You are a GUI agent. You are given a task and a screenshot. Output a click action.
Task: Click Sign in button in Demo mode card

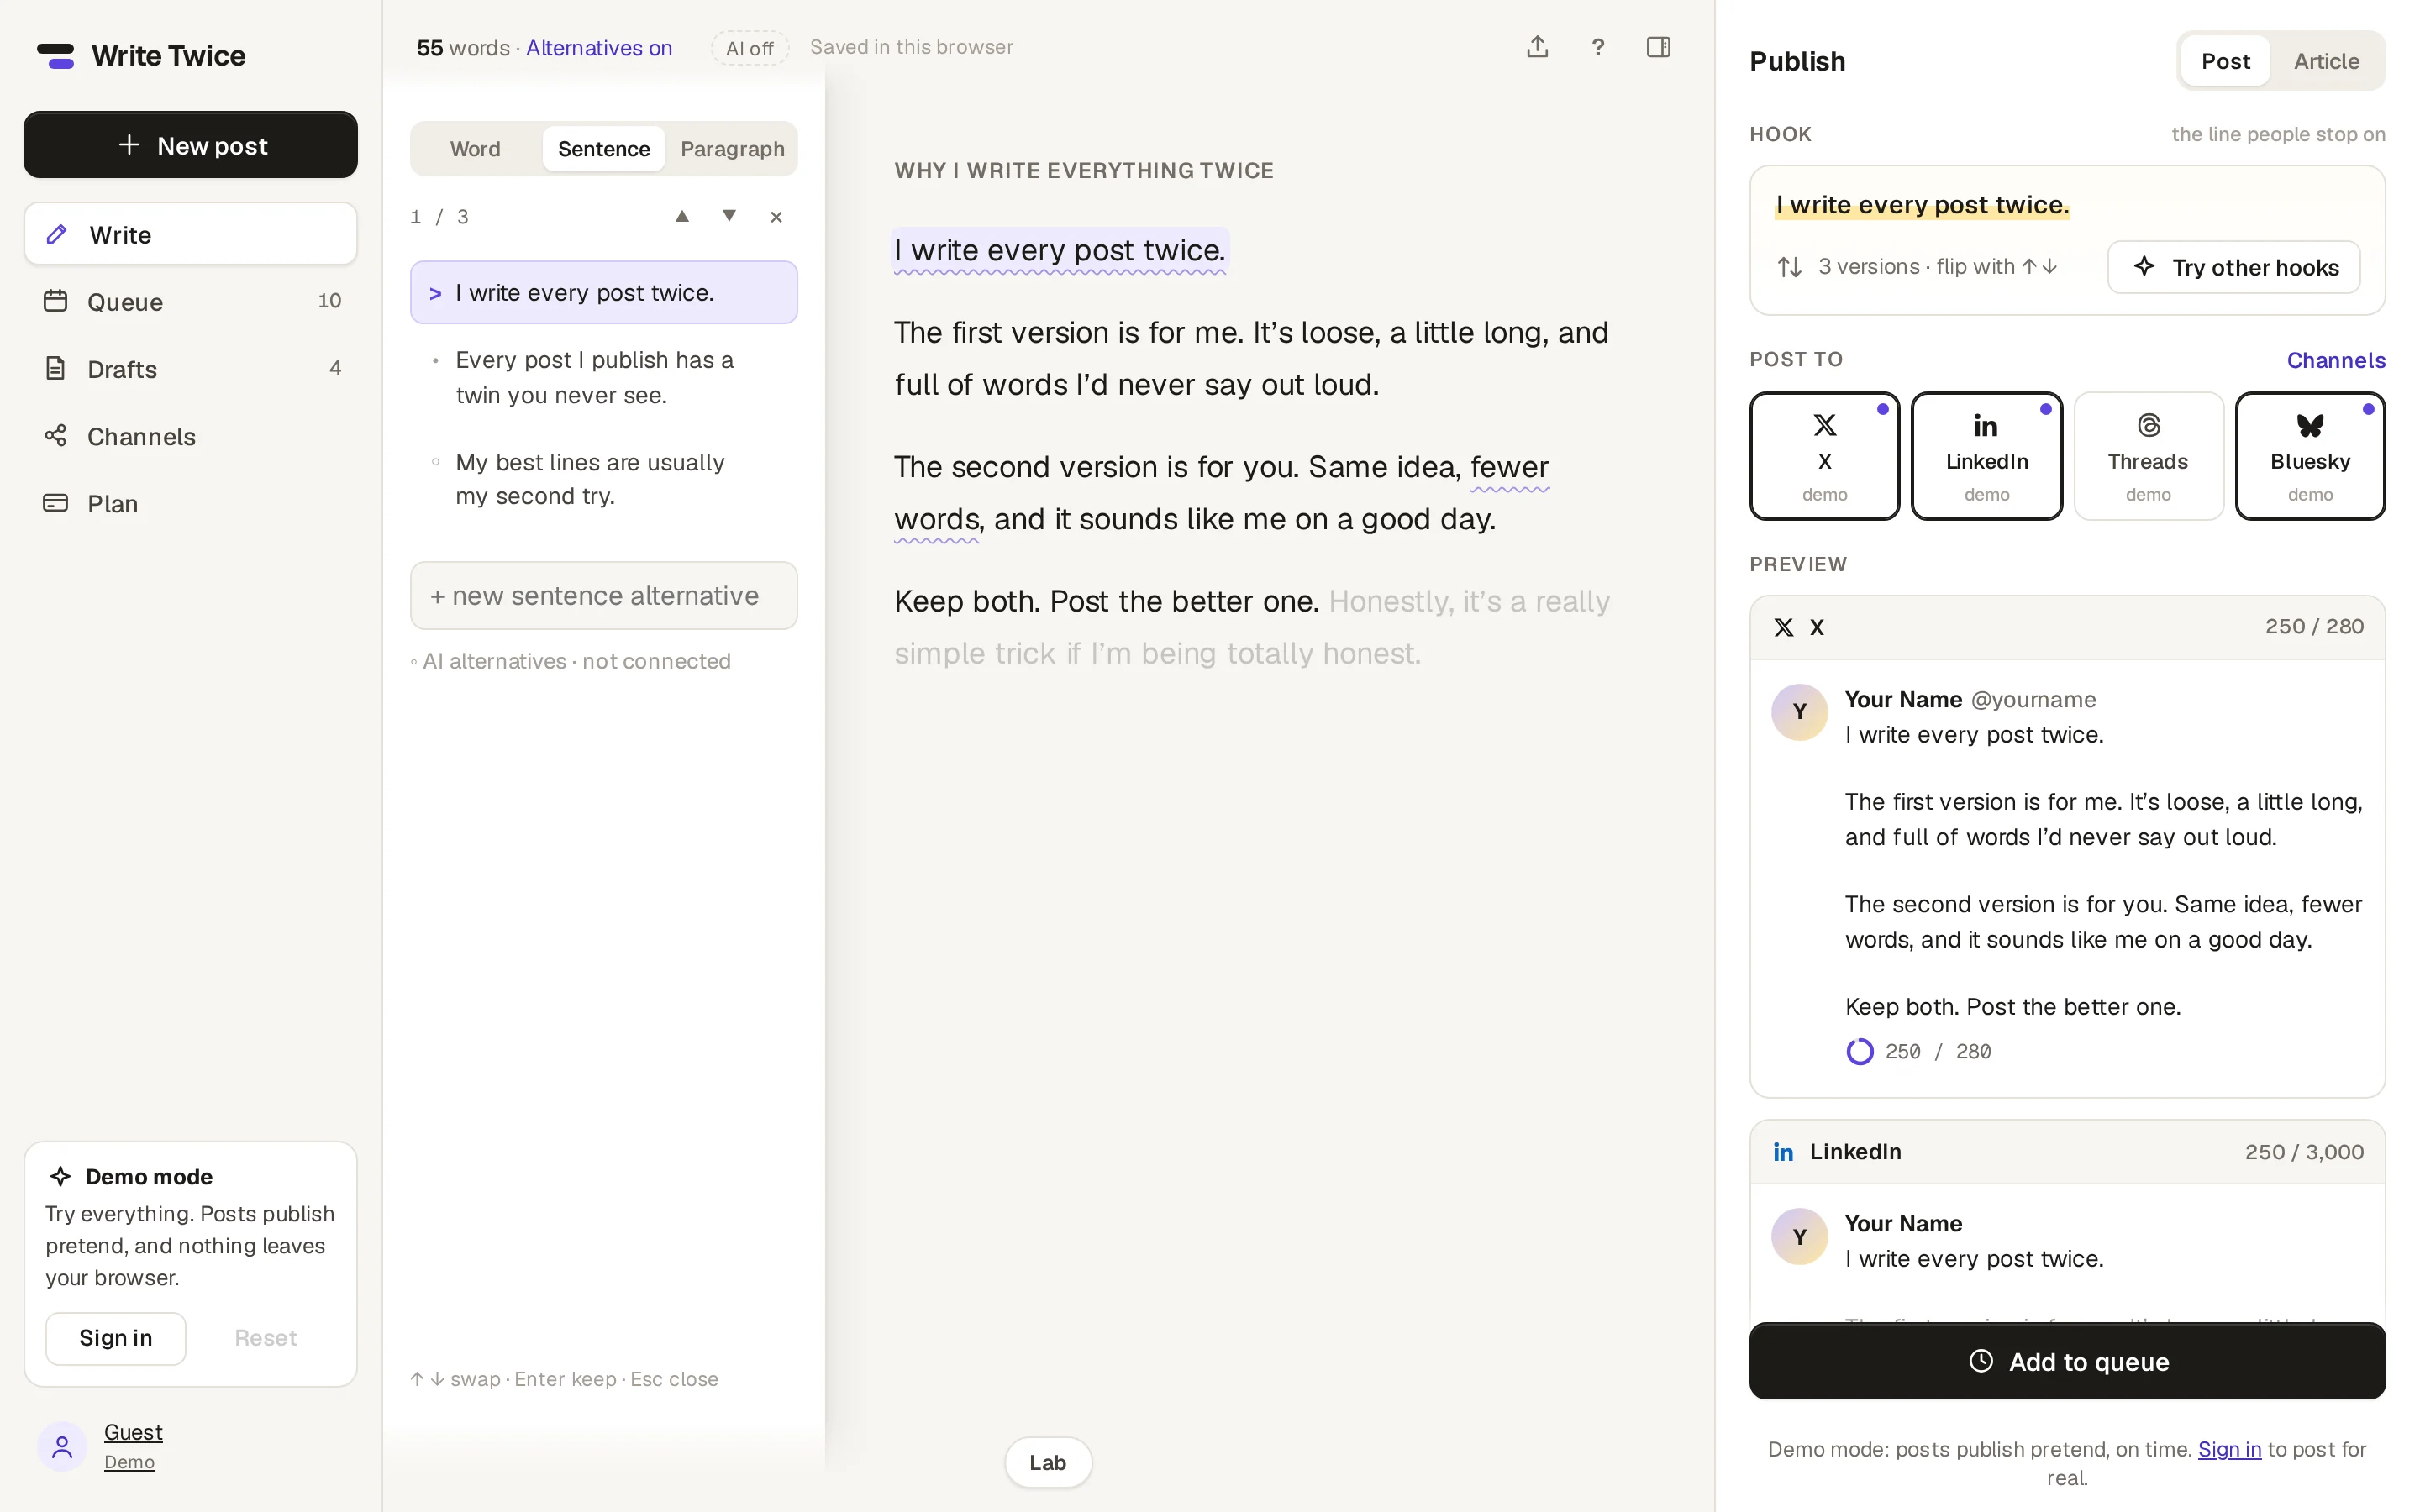tap(116, 1338)
